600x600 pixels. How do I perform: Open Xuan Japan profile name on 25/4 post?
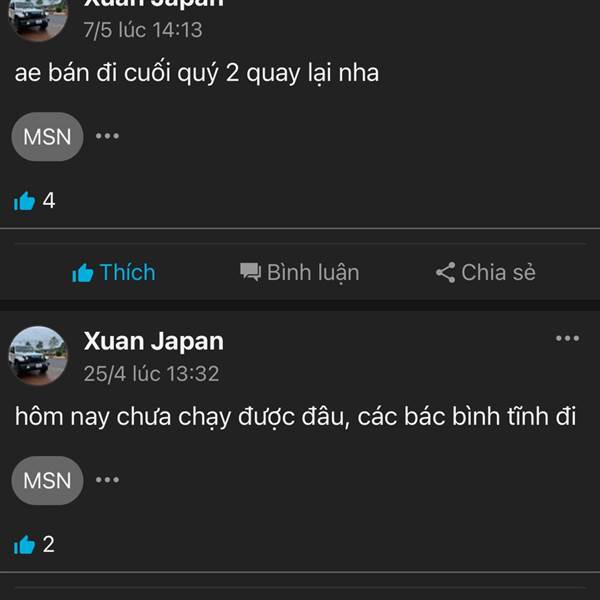pos(154,341)
